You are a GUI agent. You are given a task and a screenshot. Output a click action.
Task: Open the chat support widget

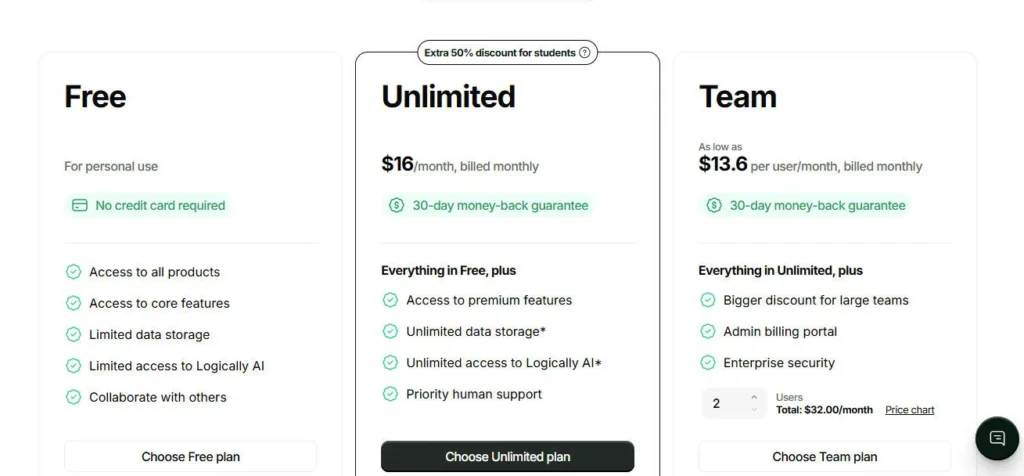point(997,438)
